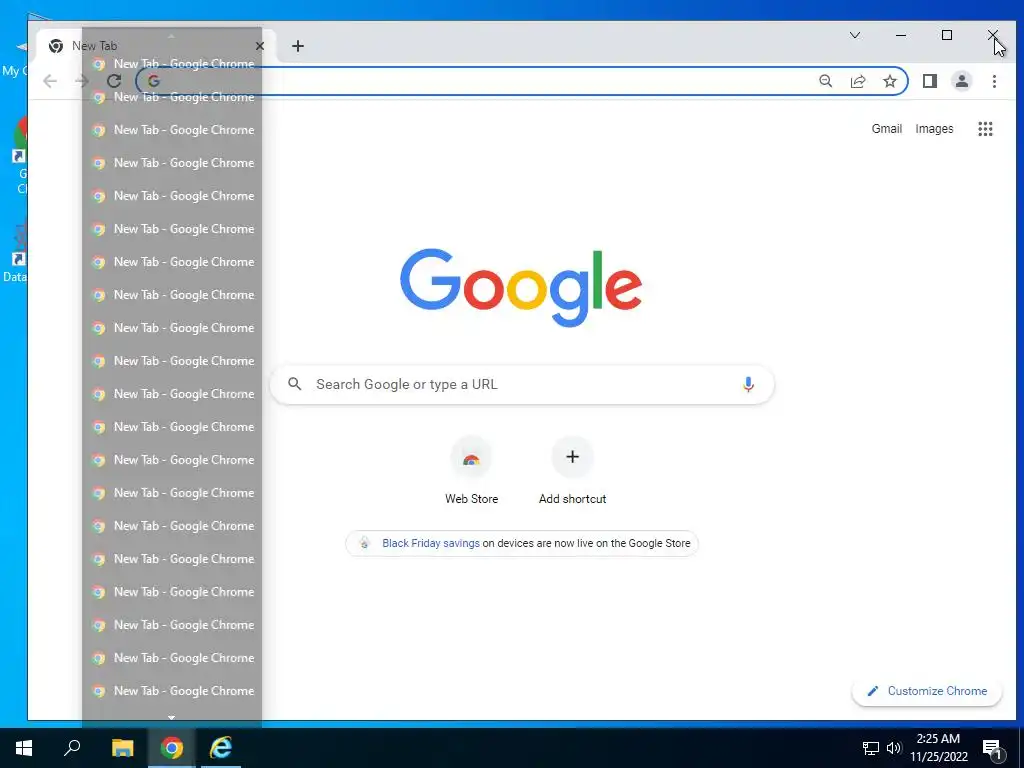Open taskbar search magnifier
The height and width of the screenshot is (768, 1024).
coord(72,748)
